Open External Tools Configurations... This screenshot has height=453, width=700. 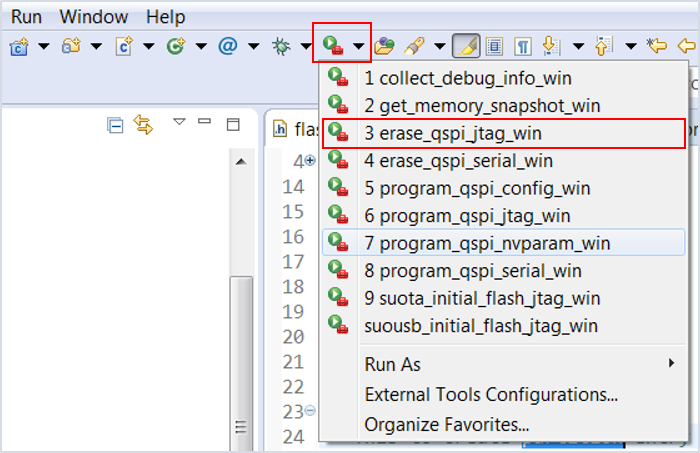pyautogui.click(x=491, y=394)
